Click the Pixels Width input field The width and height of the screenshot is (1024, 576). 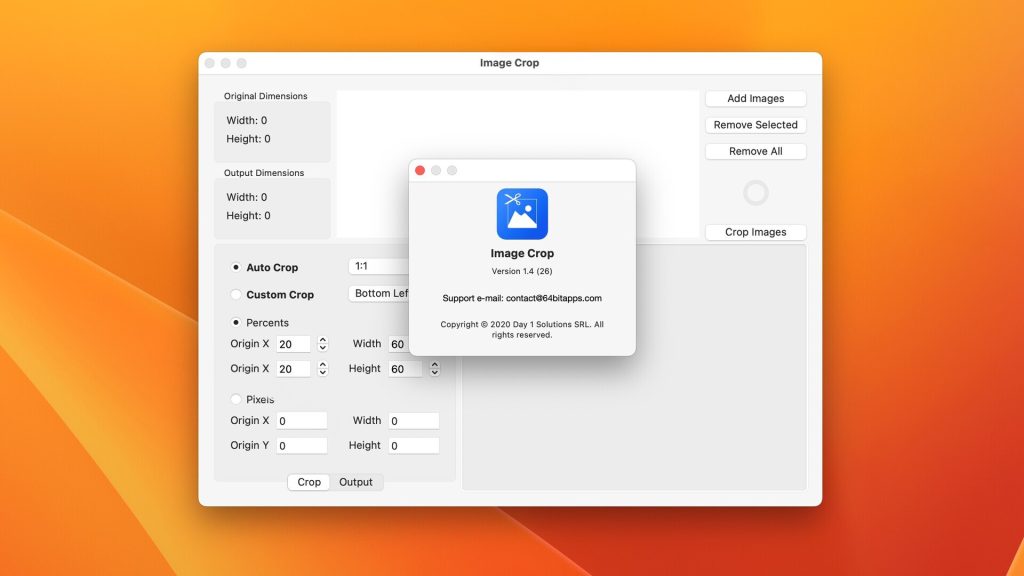tap(413, 421)
